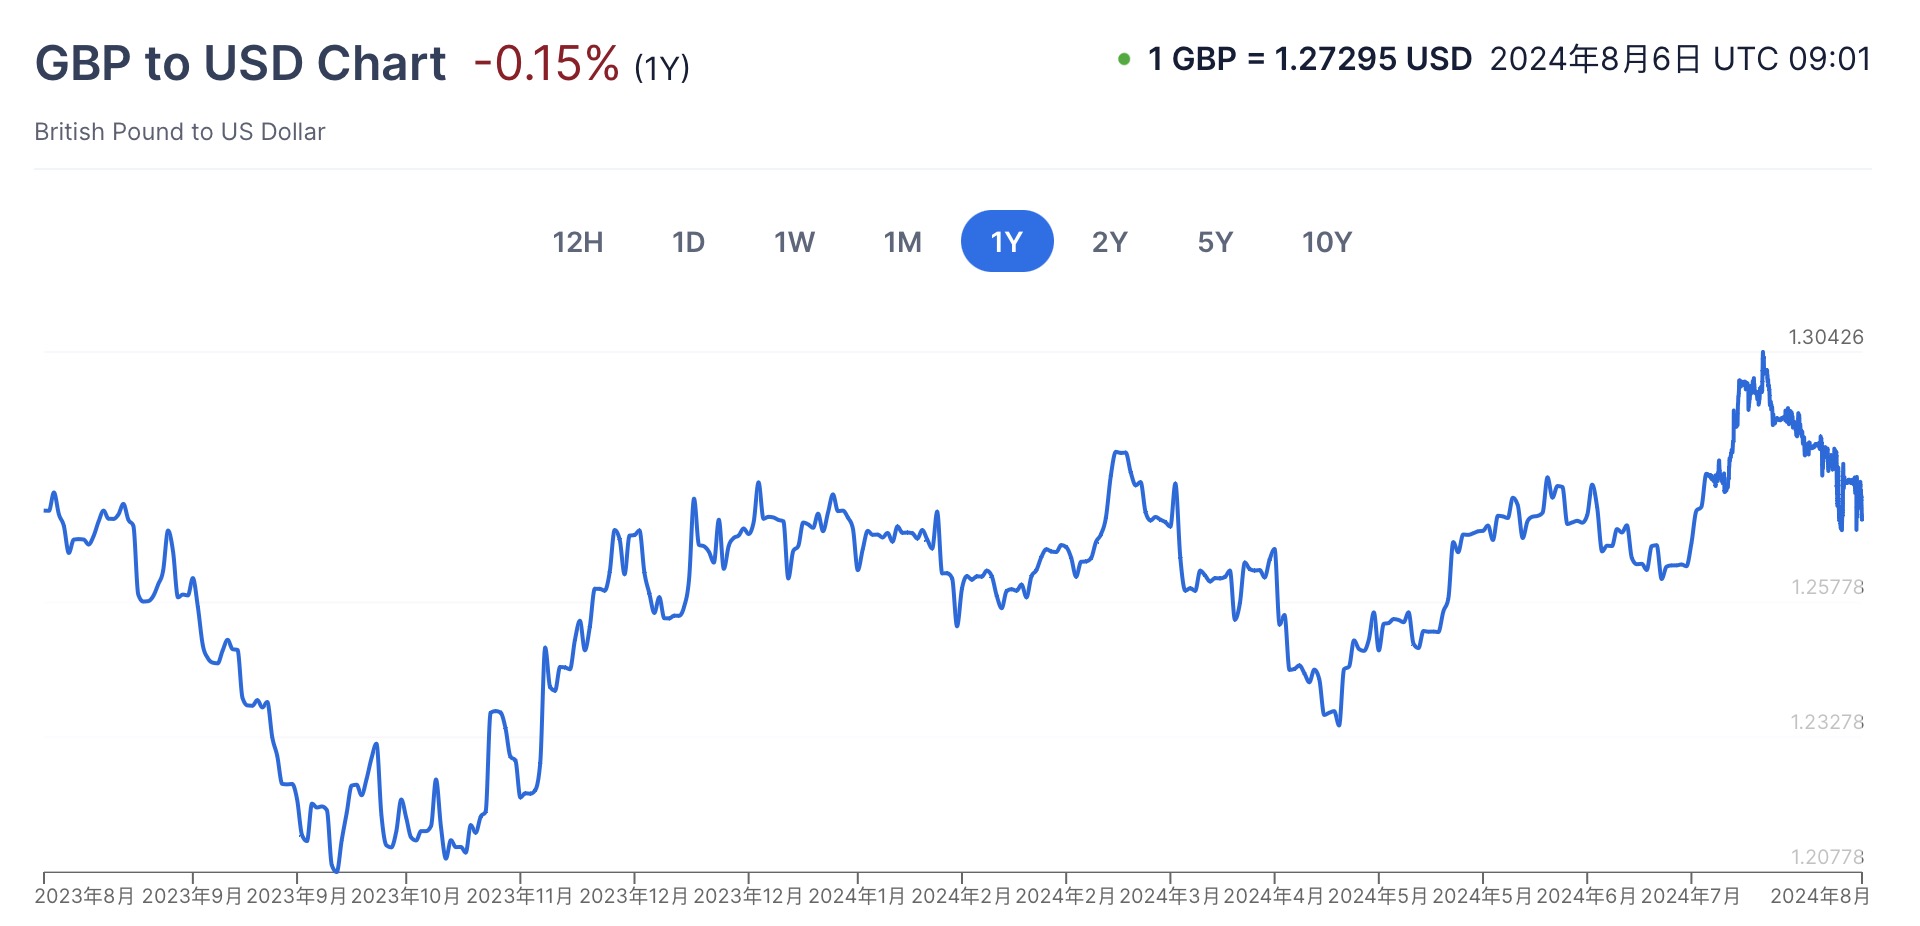This screenshot has height=926, width=1920.
Task: Click the 1.20778 y-axis label
Action: click(1827, 857)
